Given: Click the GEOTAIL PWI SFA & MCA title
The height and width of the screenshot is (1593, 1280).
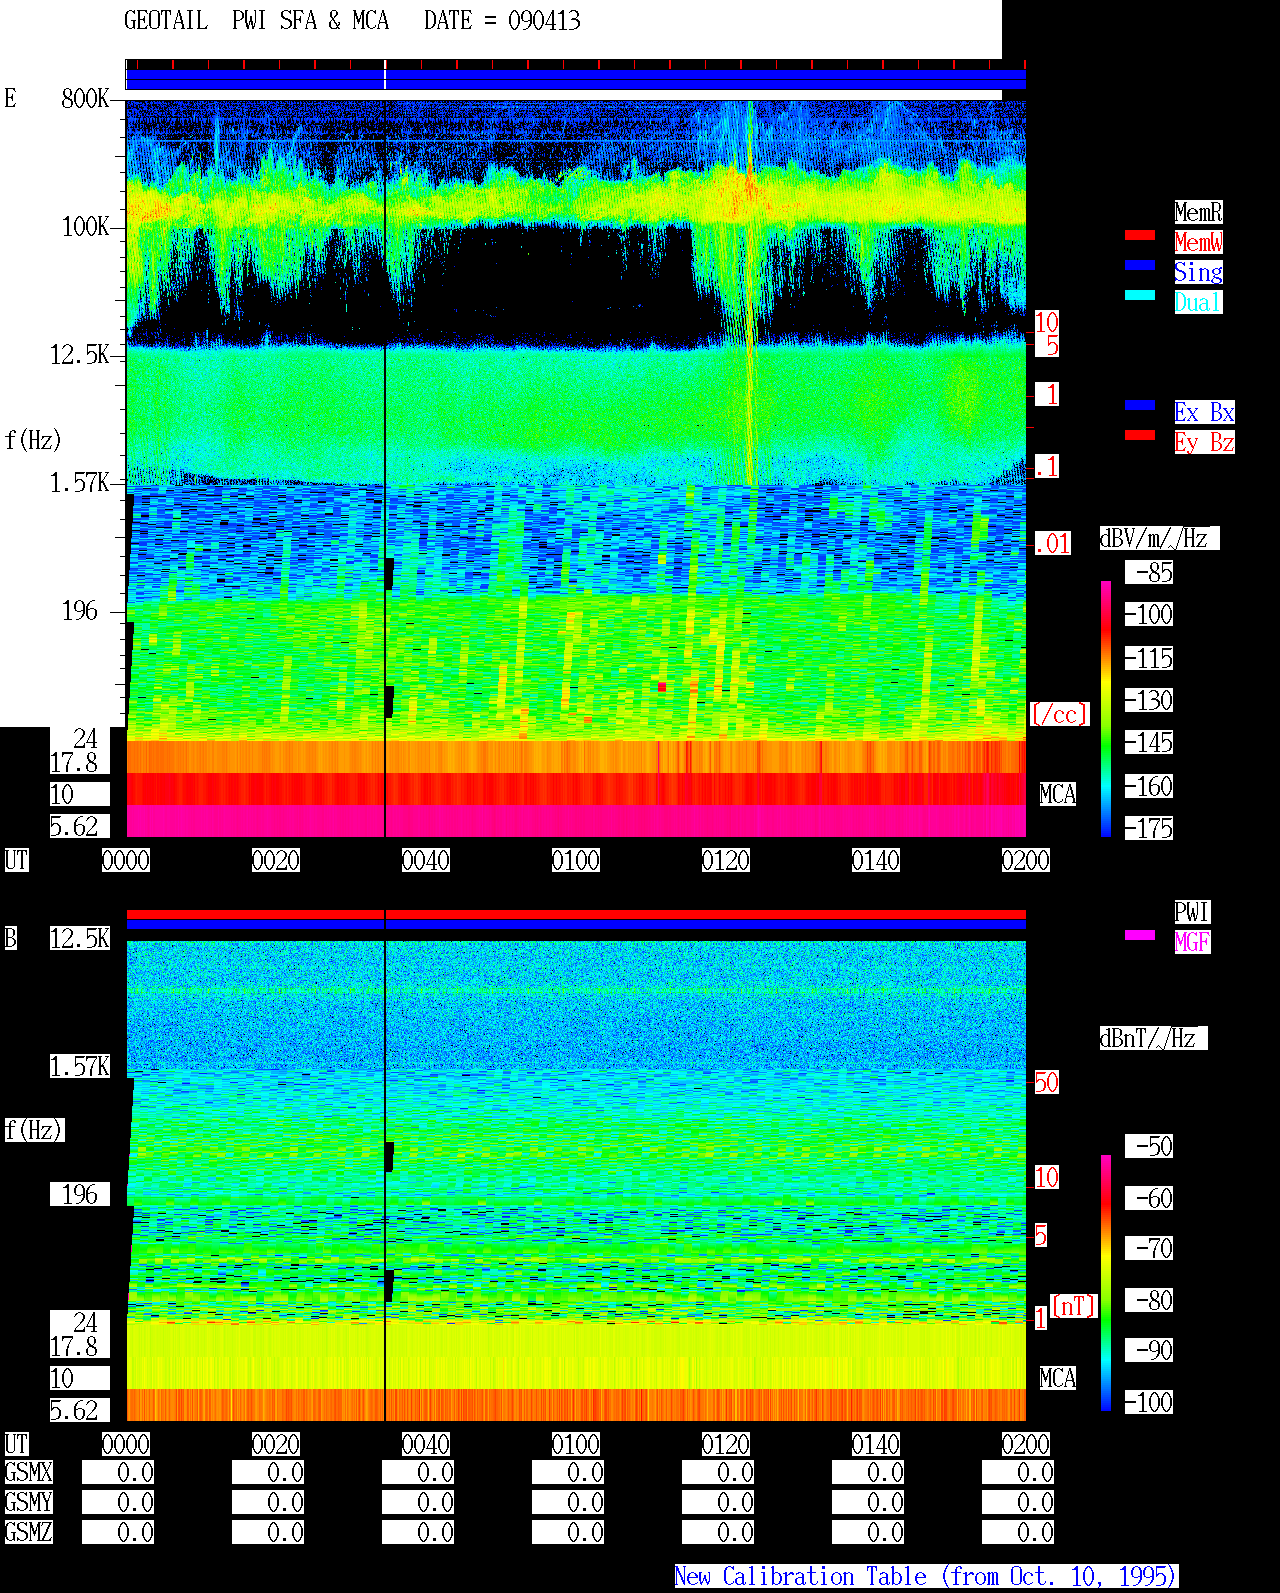Looking at the screenshot, I should [x=257, y=21].
